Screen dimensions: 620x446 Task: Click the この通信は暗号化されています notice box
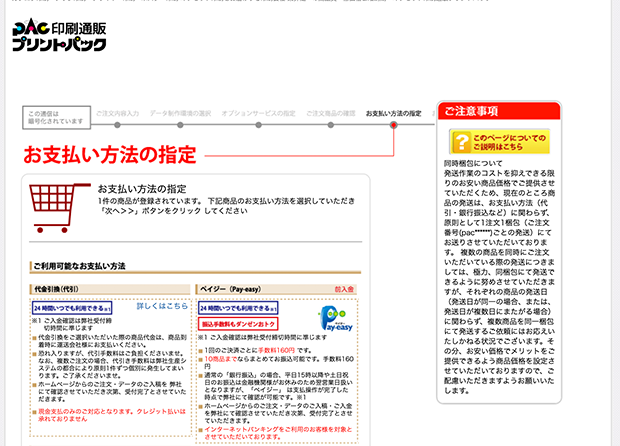pos(57,117)
